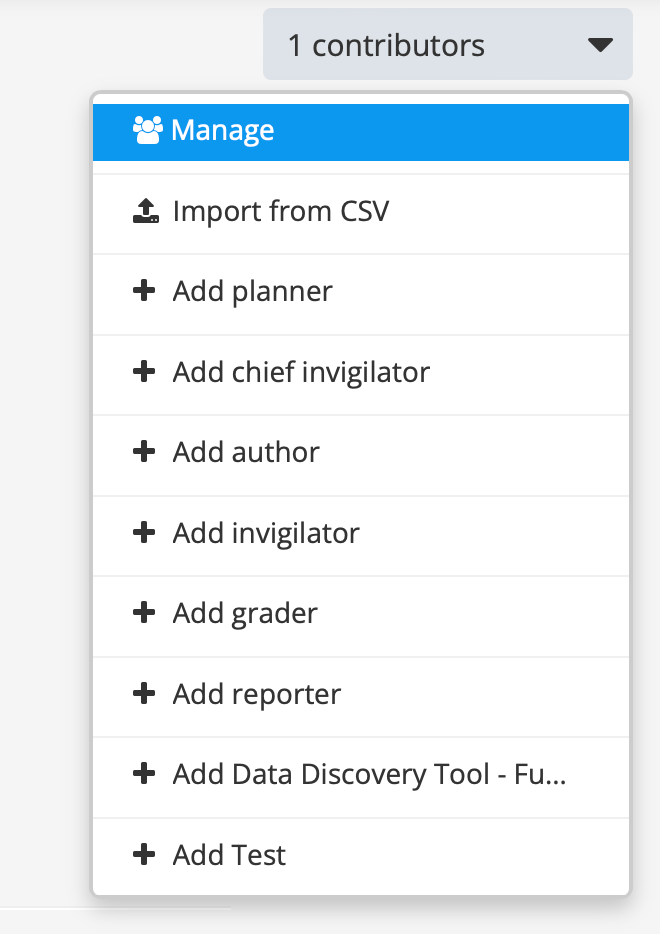Click the plus icon next to Add Test
Image resolution: width=660 pixels, height=934 pixels.
point(144,854)
